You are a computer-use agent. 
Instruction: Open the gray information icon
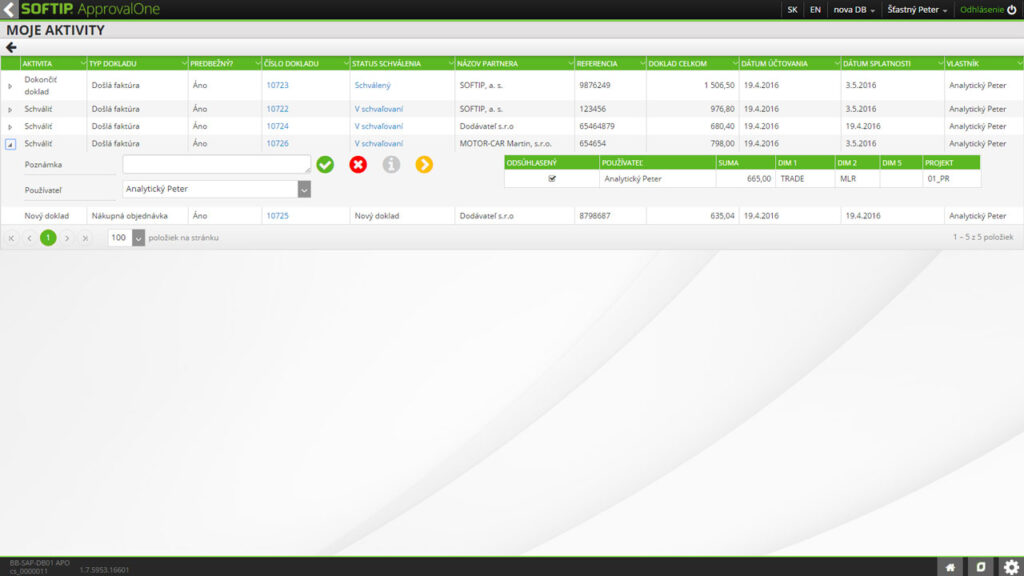coord(391,164)
